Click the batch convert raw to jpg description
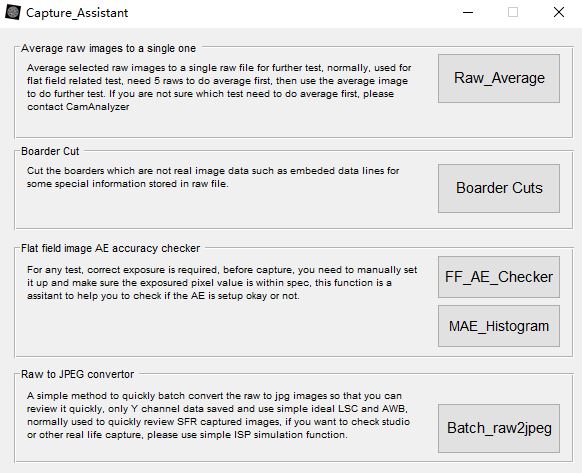Image resolution: width=582 pixels, height=473 pixels. (x=218, y=415)
